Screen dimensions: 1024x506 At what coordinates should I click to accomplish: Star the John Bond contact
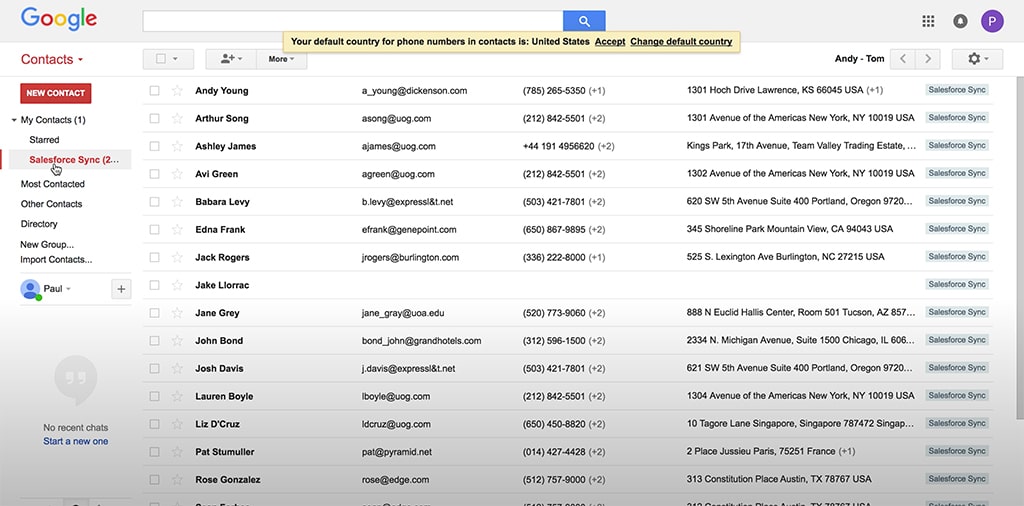pos(177,340)
